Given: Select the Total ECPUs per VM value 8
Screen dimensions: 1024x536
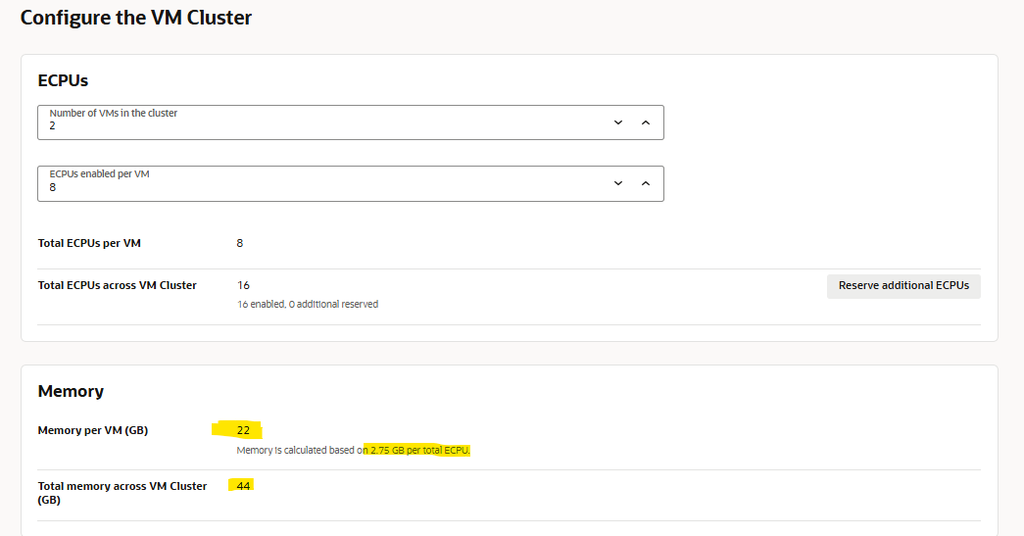Looking at the screenshot, I should [240, 244].
